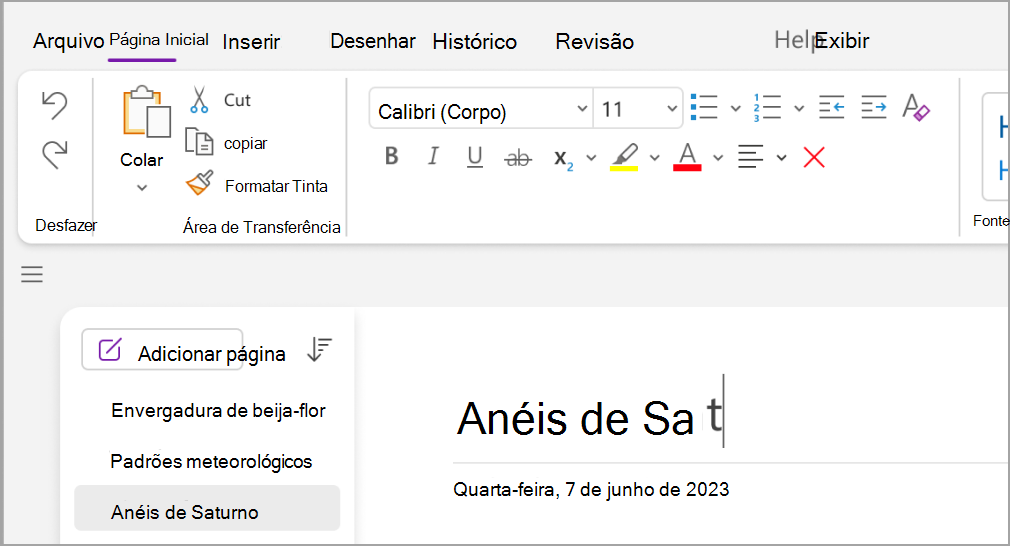This screenshot has height=546, width=1010.
Task: Click the date Quarta-feira, 7 de junho de 2023
Action: [591, 489]
